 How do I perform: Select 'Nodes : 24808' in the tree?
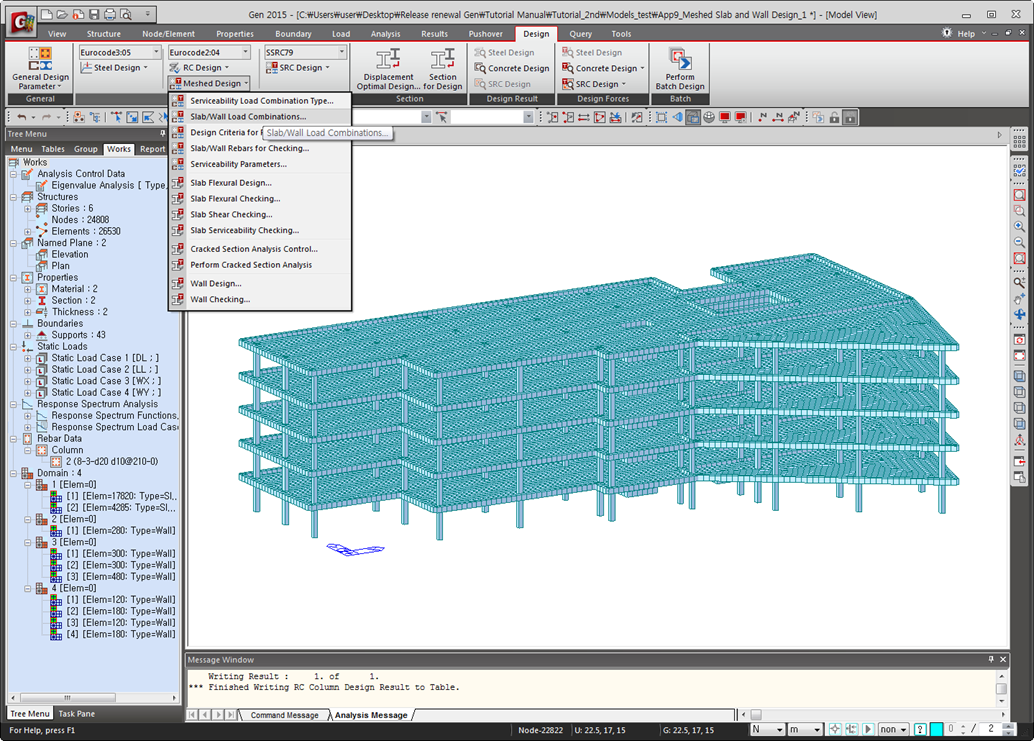click(x=80, y=220)
